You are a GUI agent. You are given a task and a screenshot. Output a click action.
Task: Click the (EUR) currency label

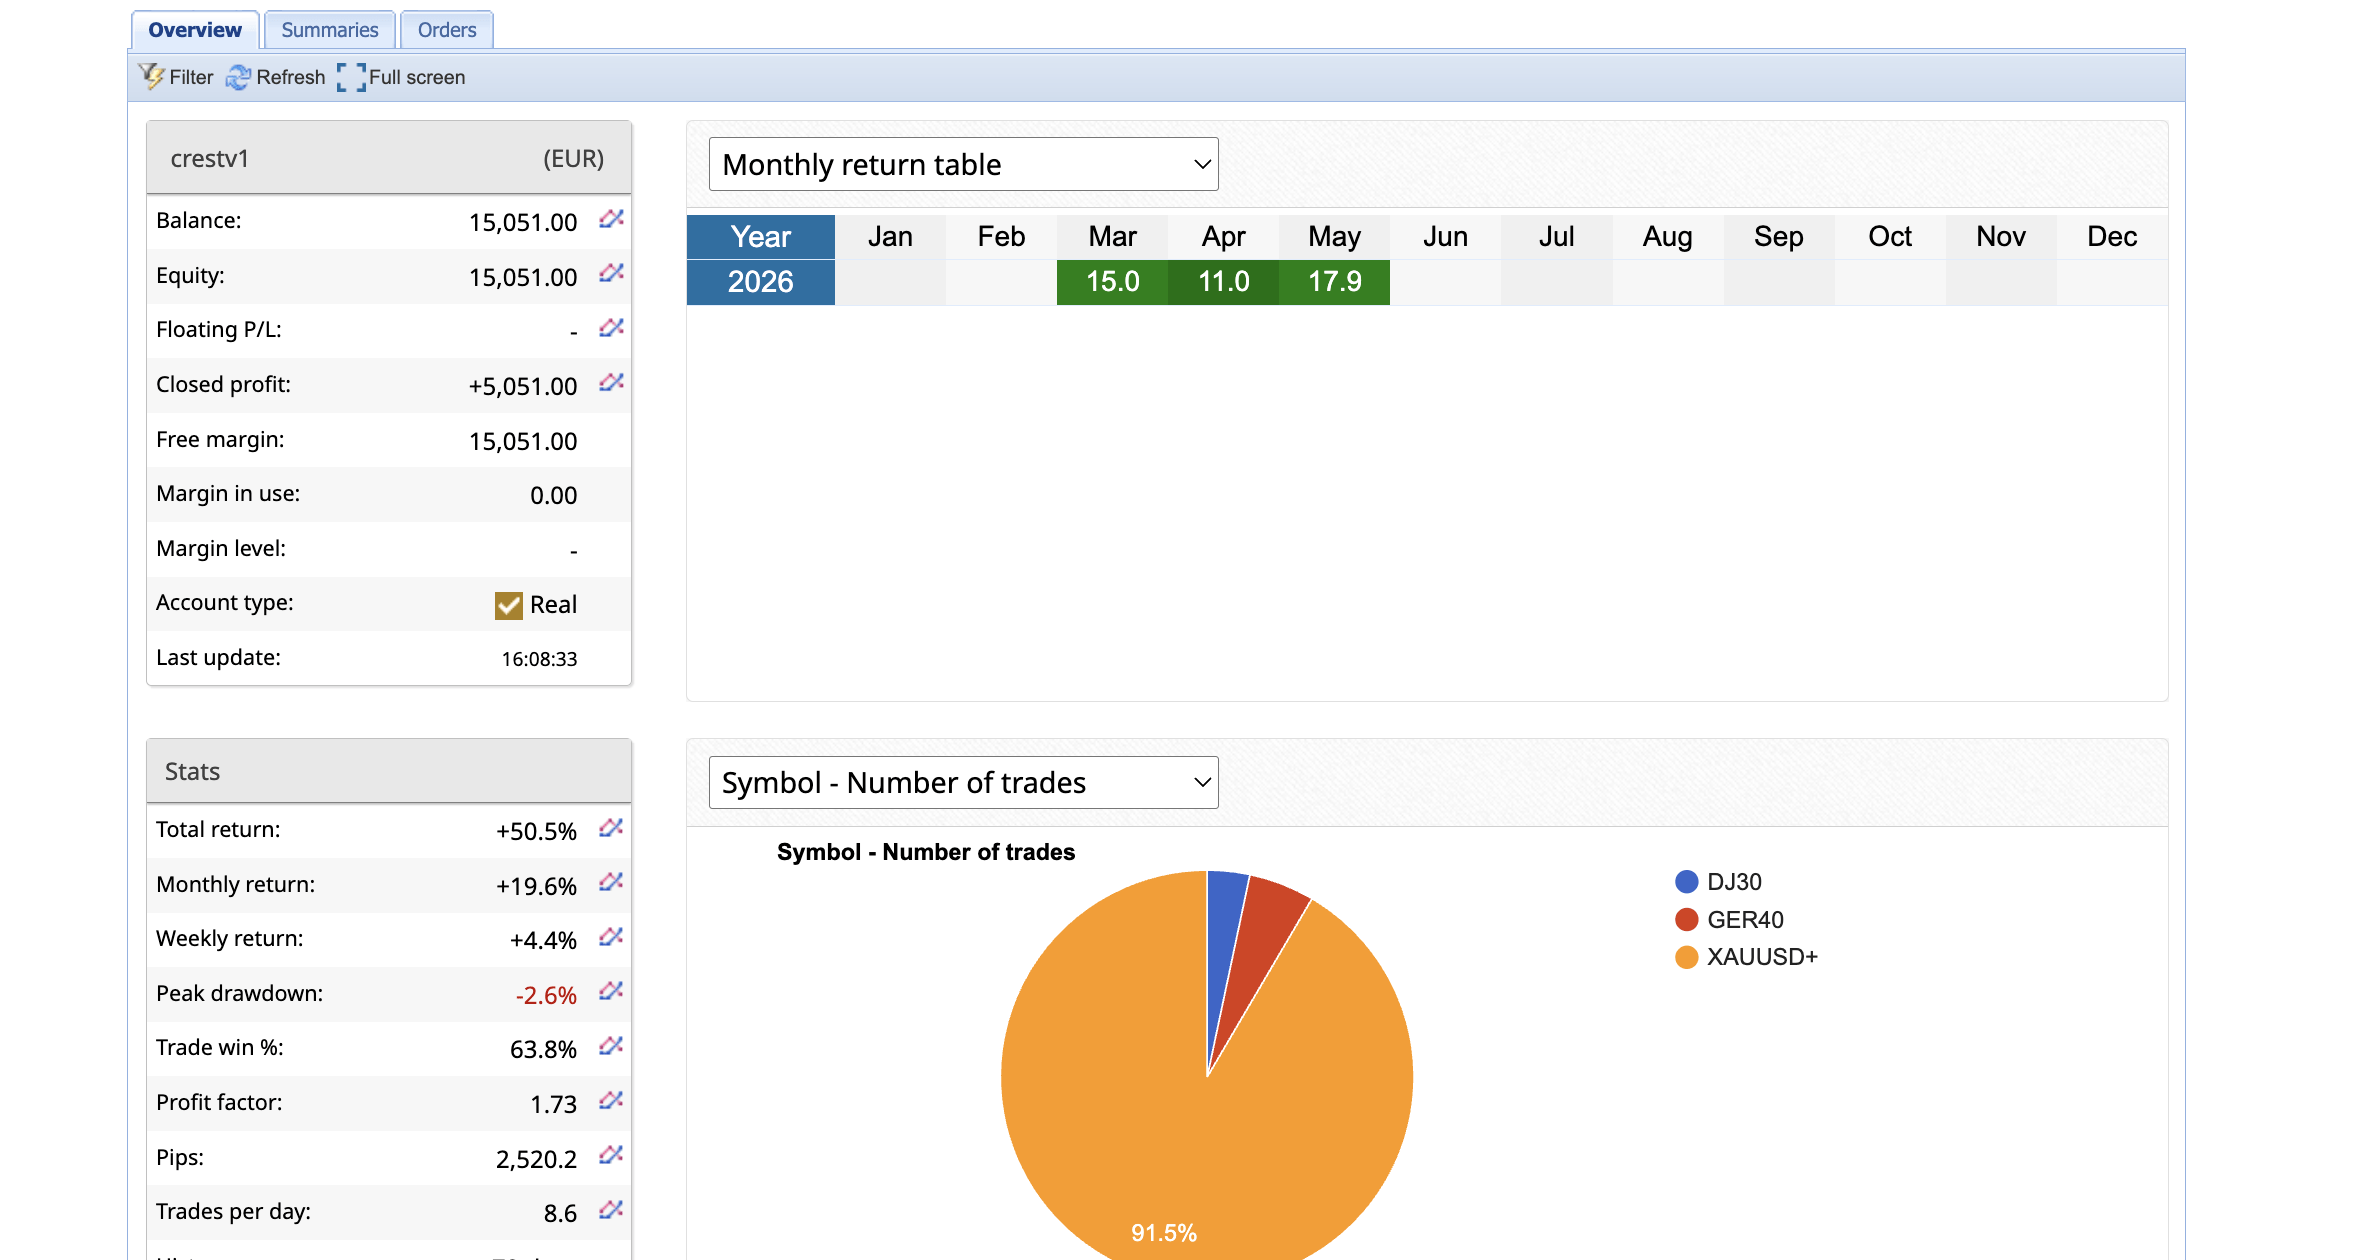click(573, 159)
